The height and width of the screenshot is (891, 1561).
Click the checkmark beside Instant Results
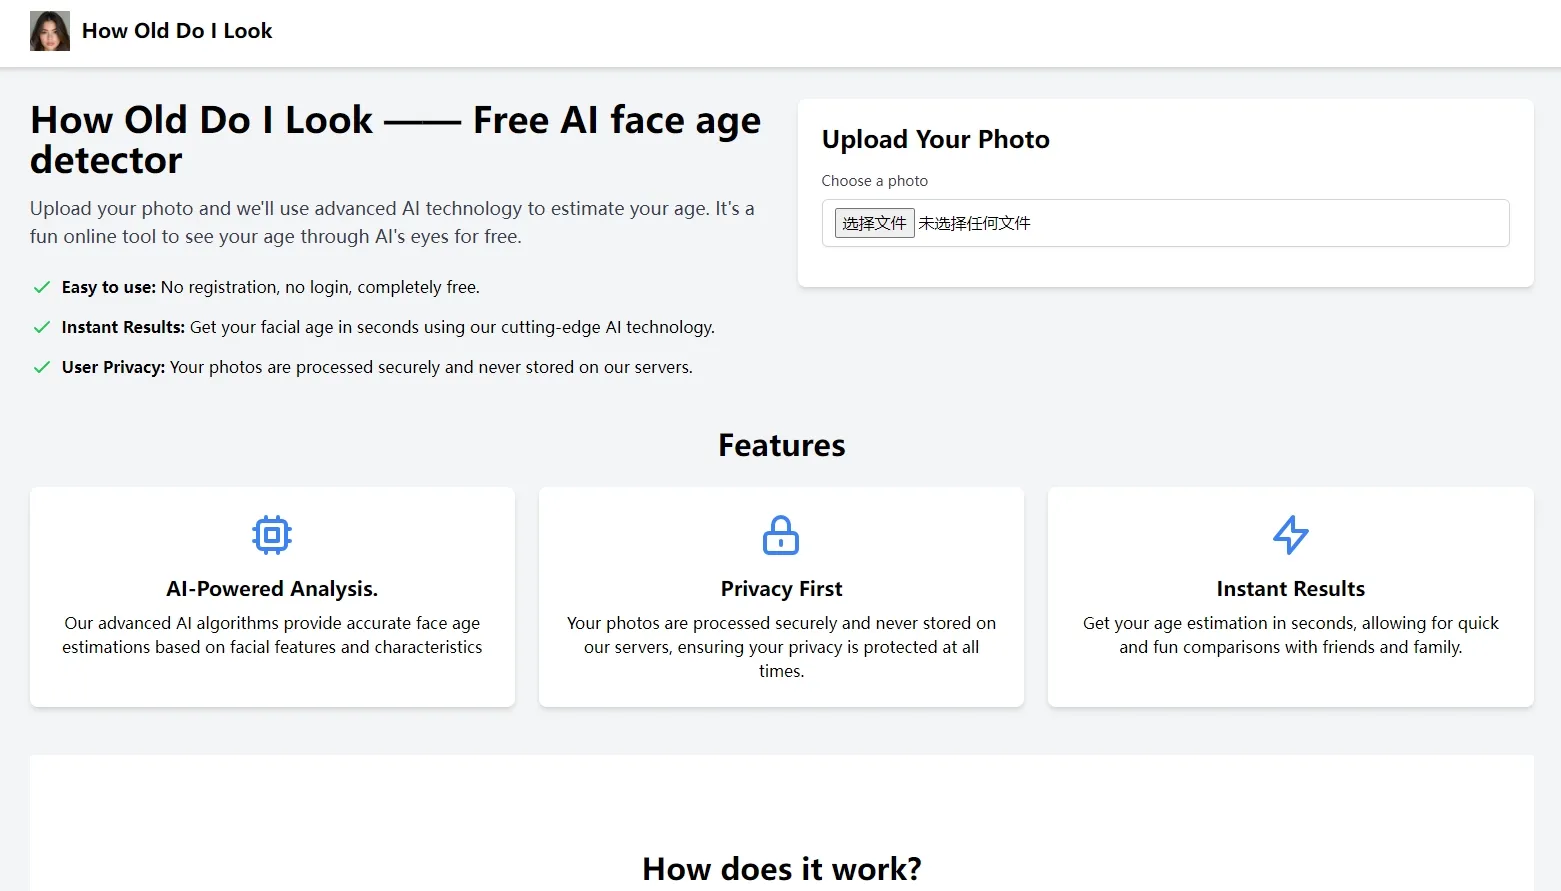42,327
